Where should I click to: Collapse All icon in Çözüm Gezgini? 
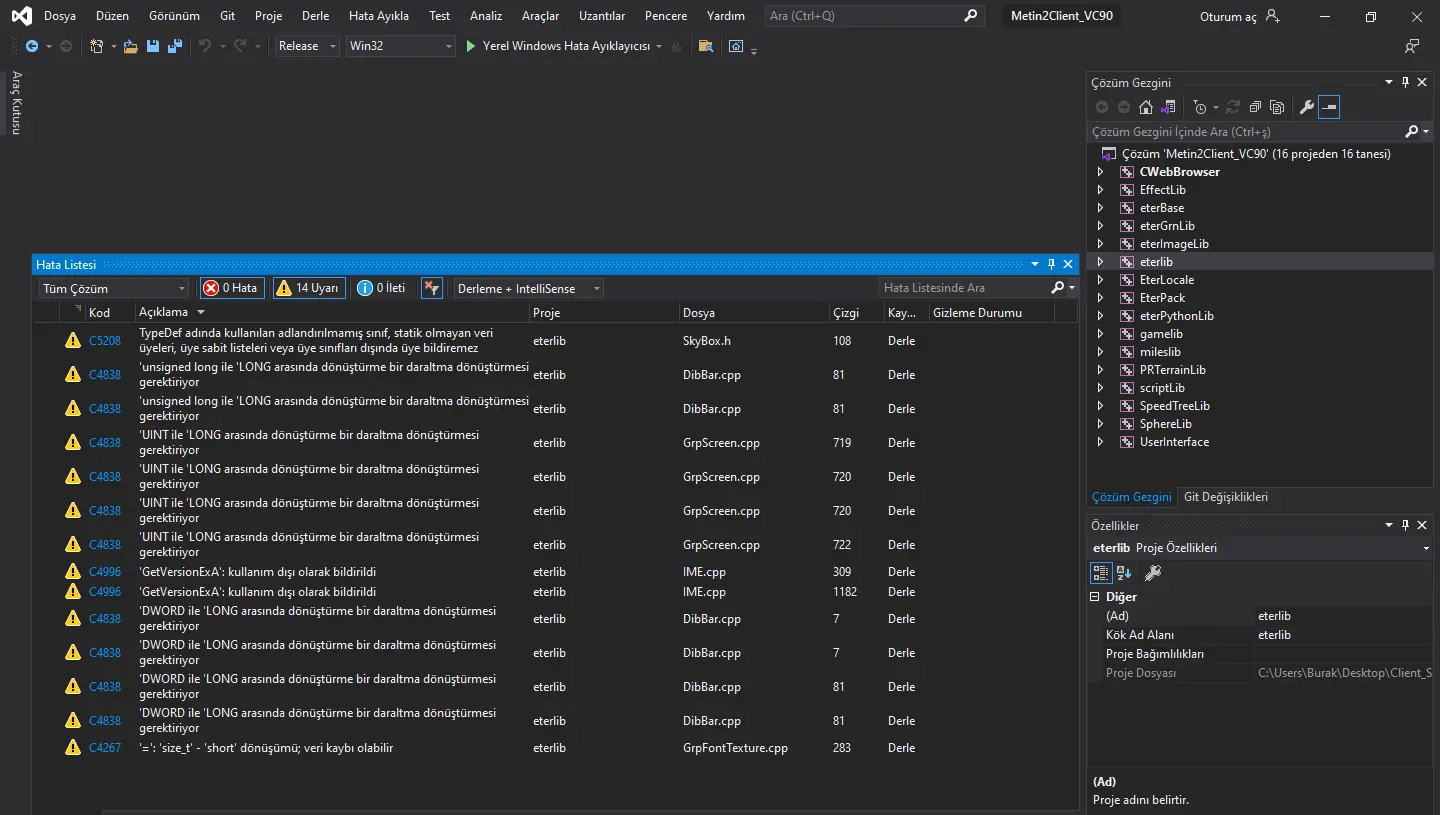click(1255, 107)
